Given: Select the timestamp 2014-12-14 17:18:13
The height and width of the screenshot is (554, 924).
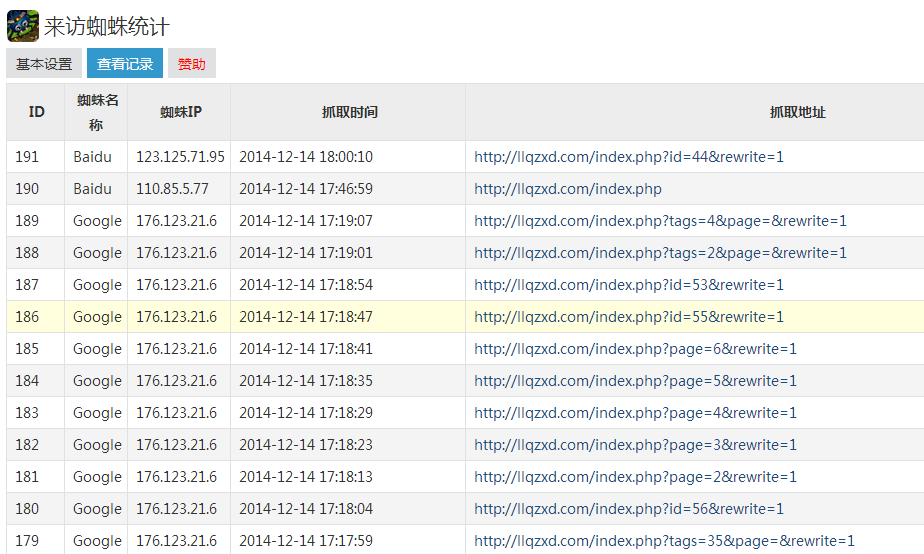Looking at the screenshot, I should click(x=306, y=477).
